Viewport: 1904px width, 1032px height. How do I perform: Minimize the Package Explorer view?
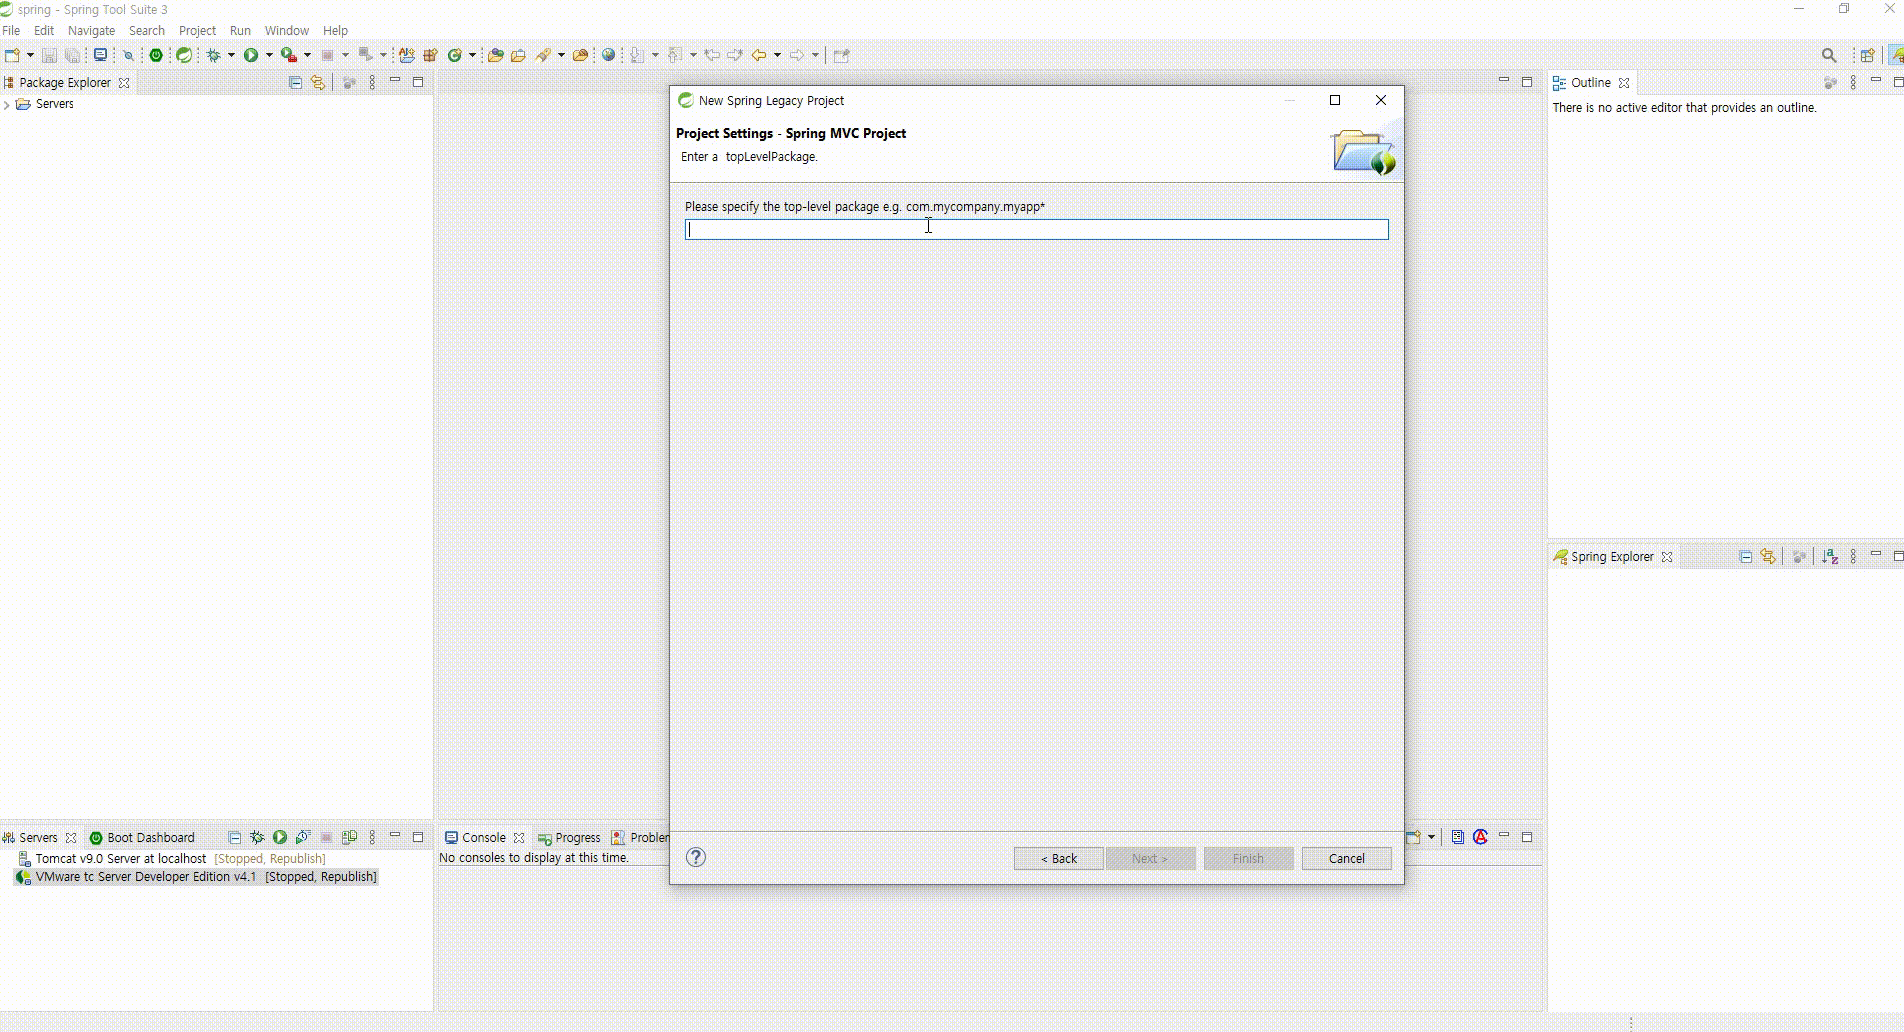tap(395, 81)
